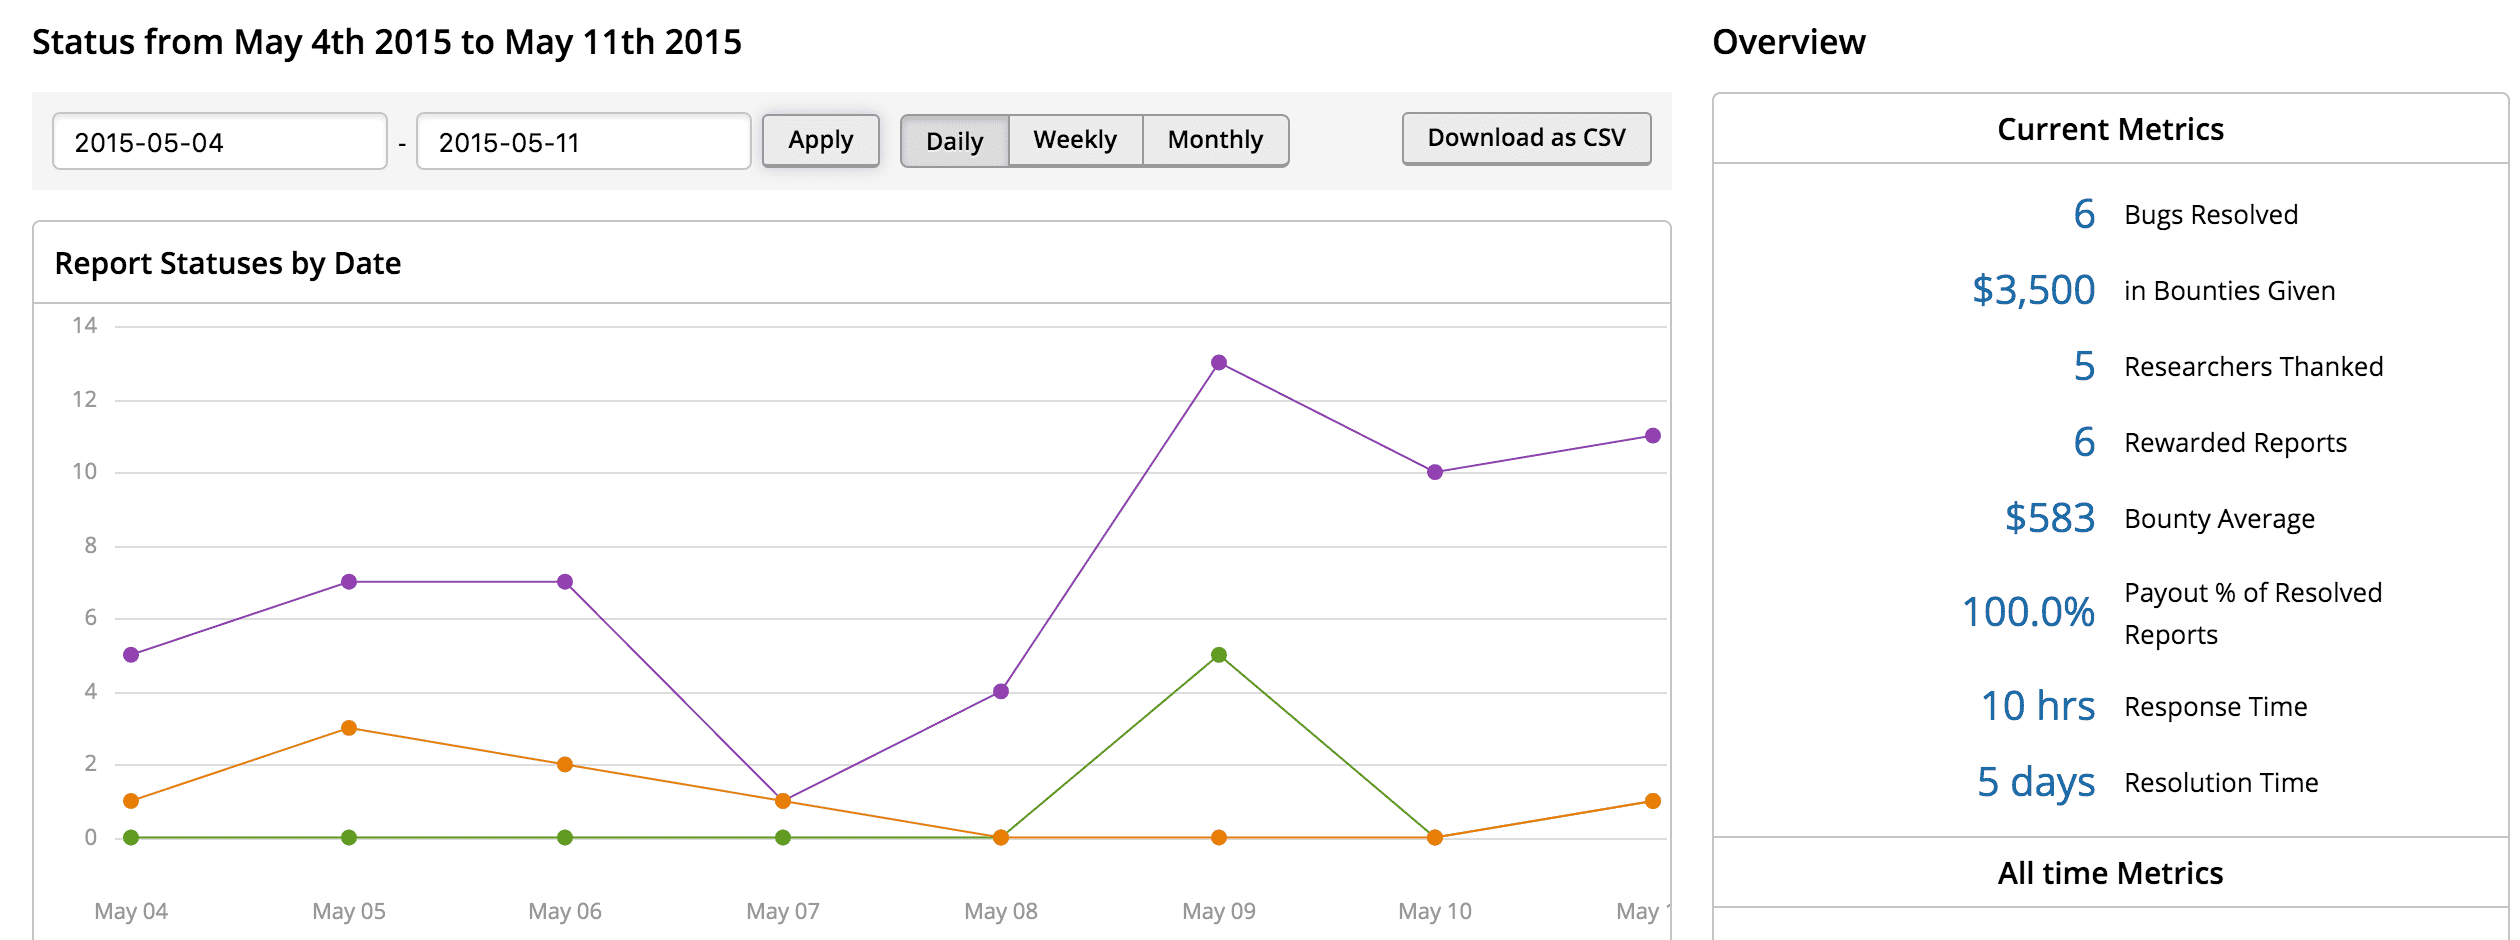Viewport: 2520px width, 940px height.
Task: Click the purple data point on May 06
Action: pyautogui.click(x=565, y=582)
